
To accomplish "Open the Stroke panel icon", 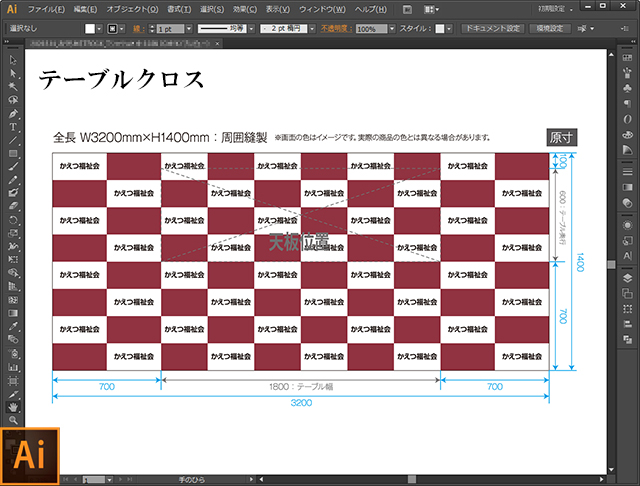I will point(627,172).
